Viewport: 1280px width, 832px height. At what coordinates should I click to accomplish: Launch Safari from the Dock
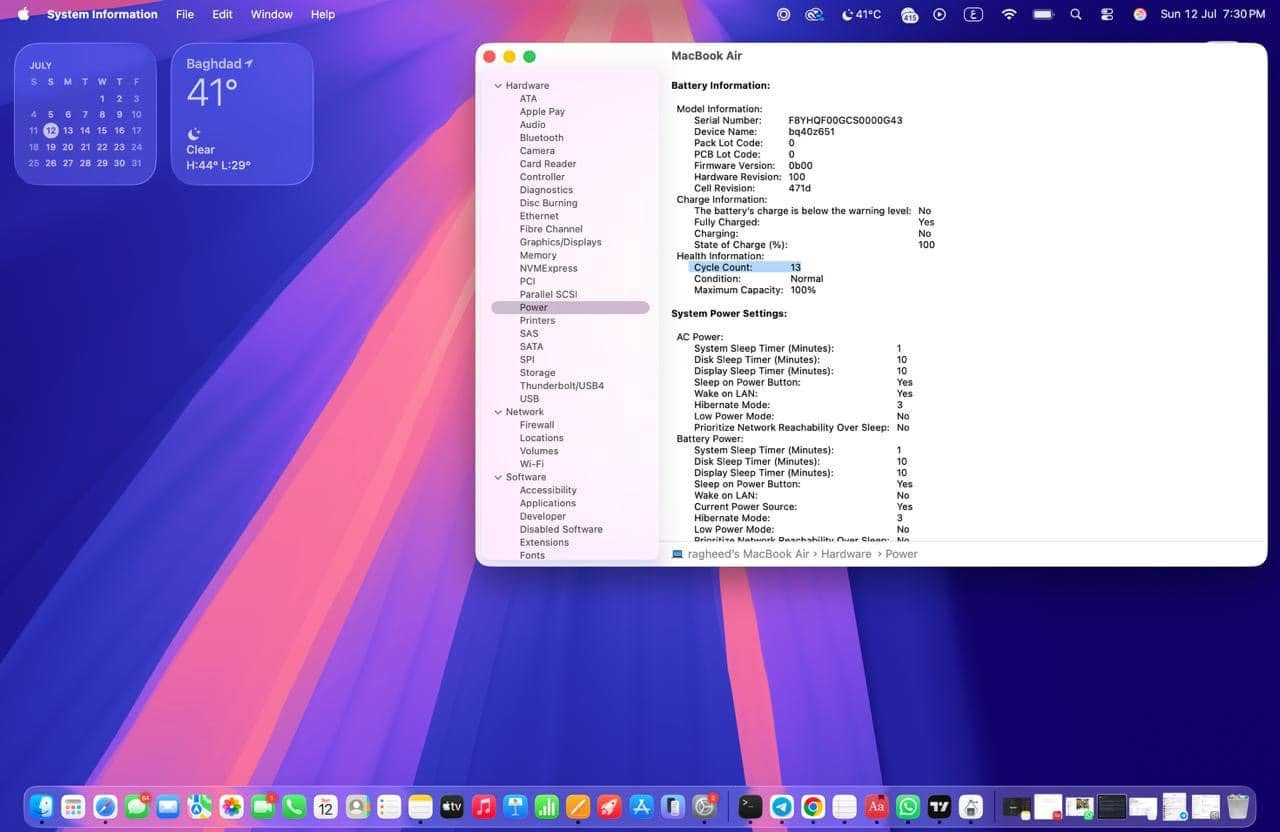pyautogui.click(x=105, y=806)
